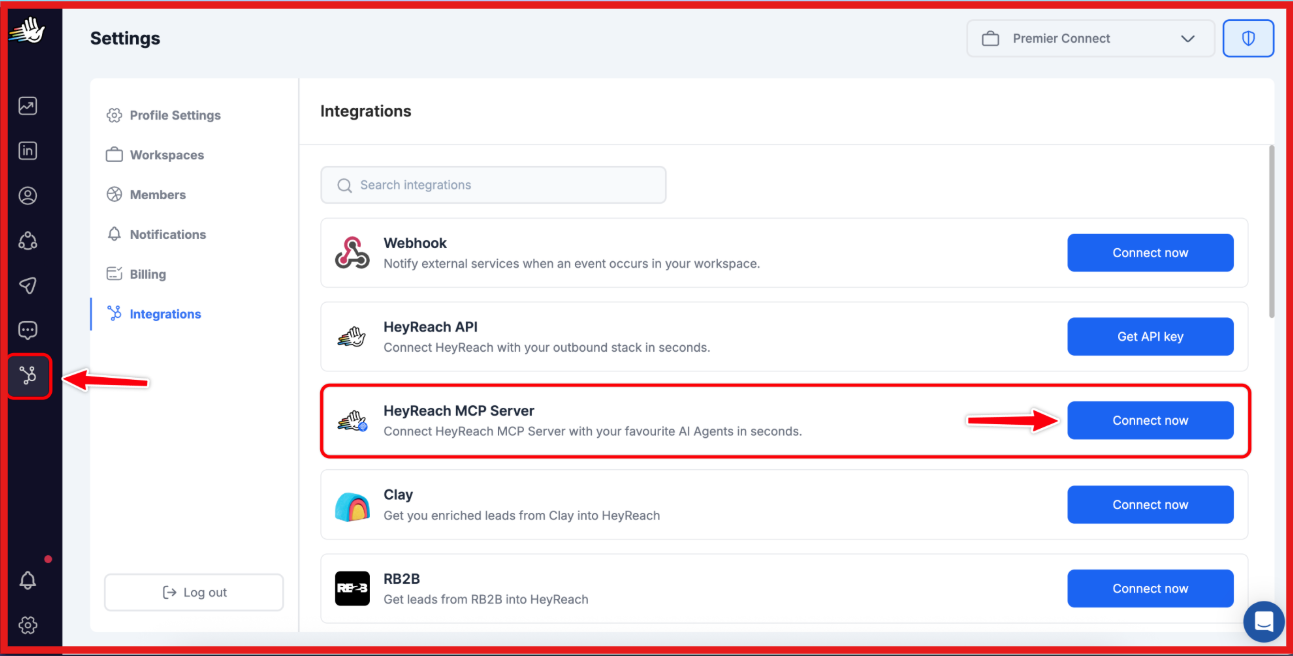Click Connect now for Clay

click(1150, 505)
